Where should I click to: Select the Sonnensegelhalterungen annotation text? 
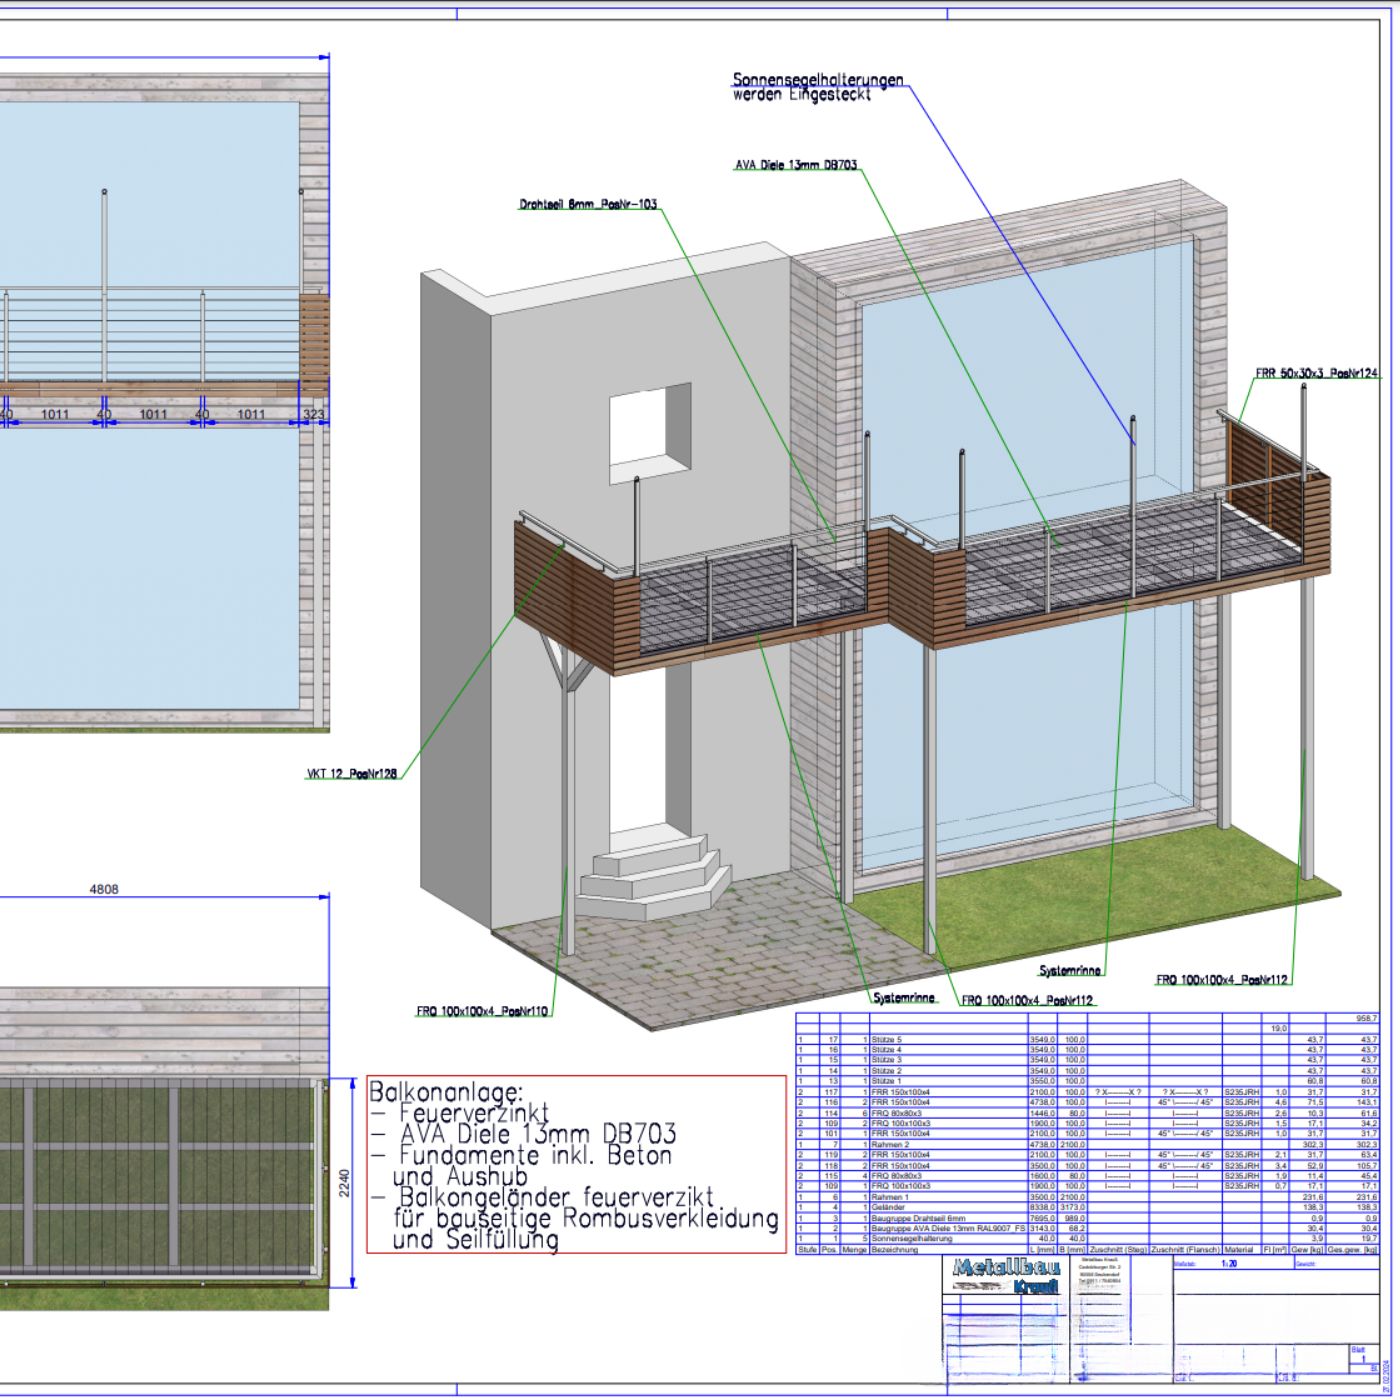click(x=817, y=86)
